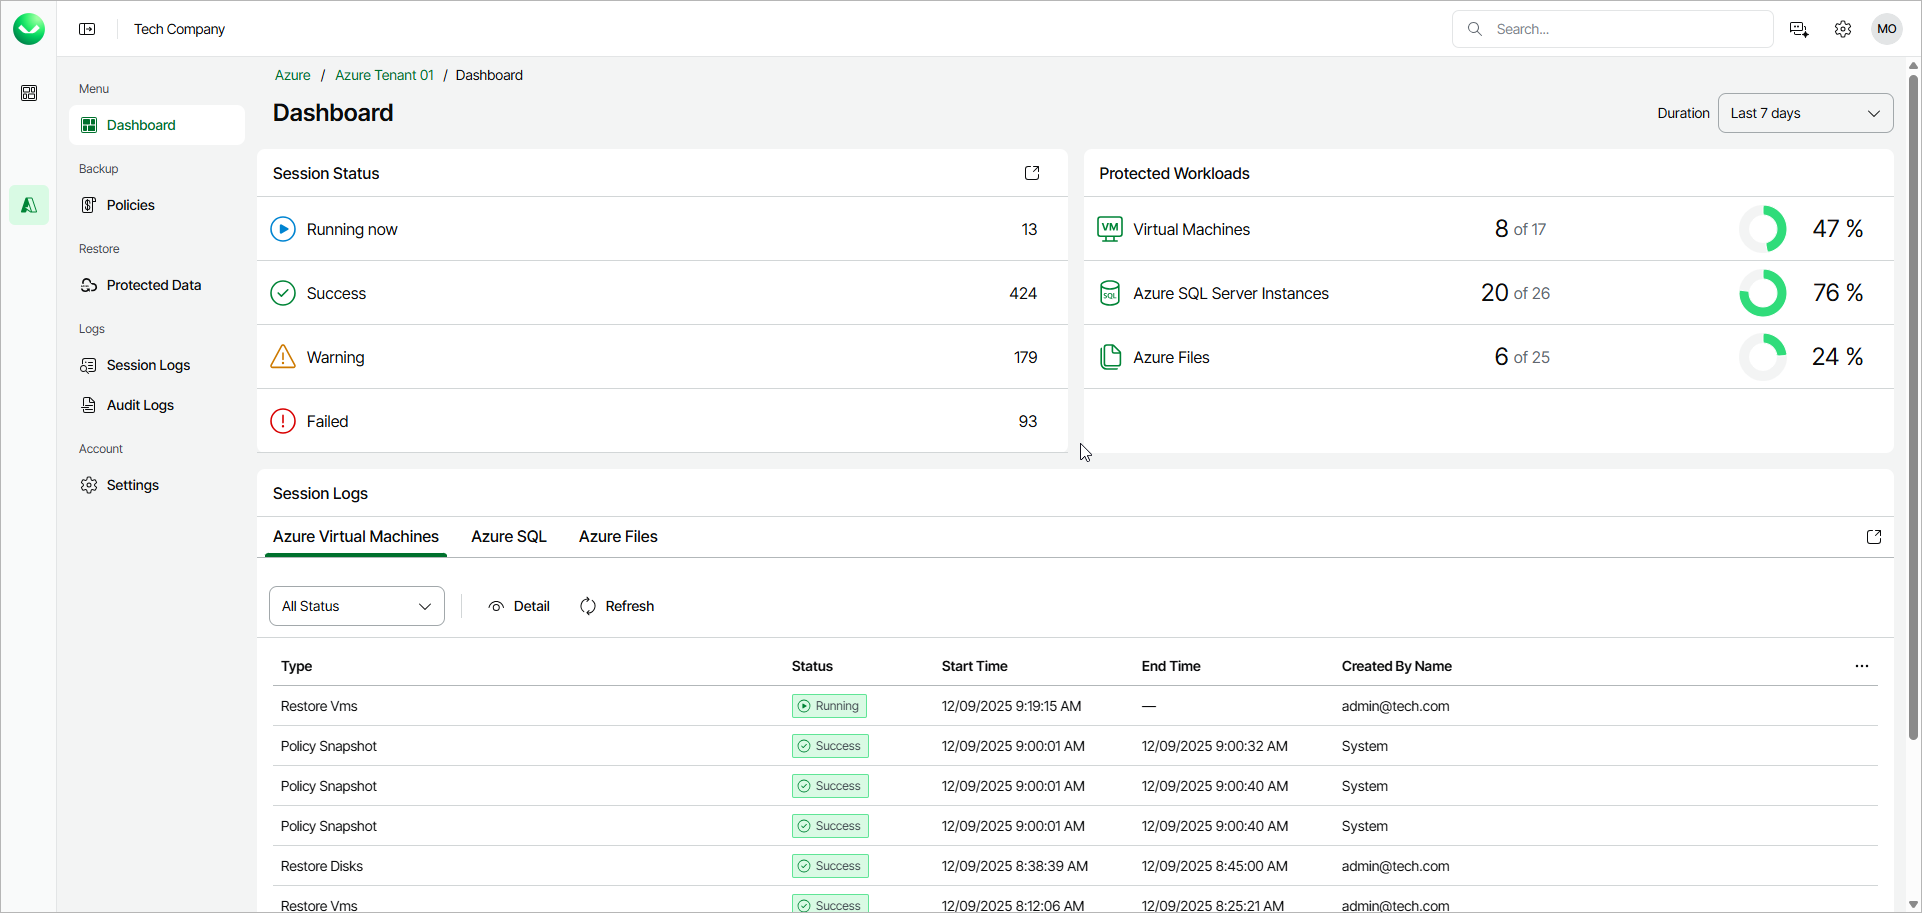1922x913 pixels.
Task: Click start time 12/09/2025 9:19:15 AM
Action: (1011, 706)
